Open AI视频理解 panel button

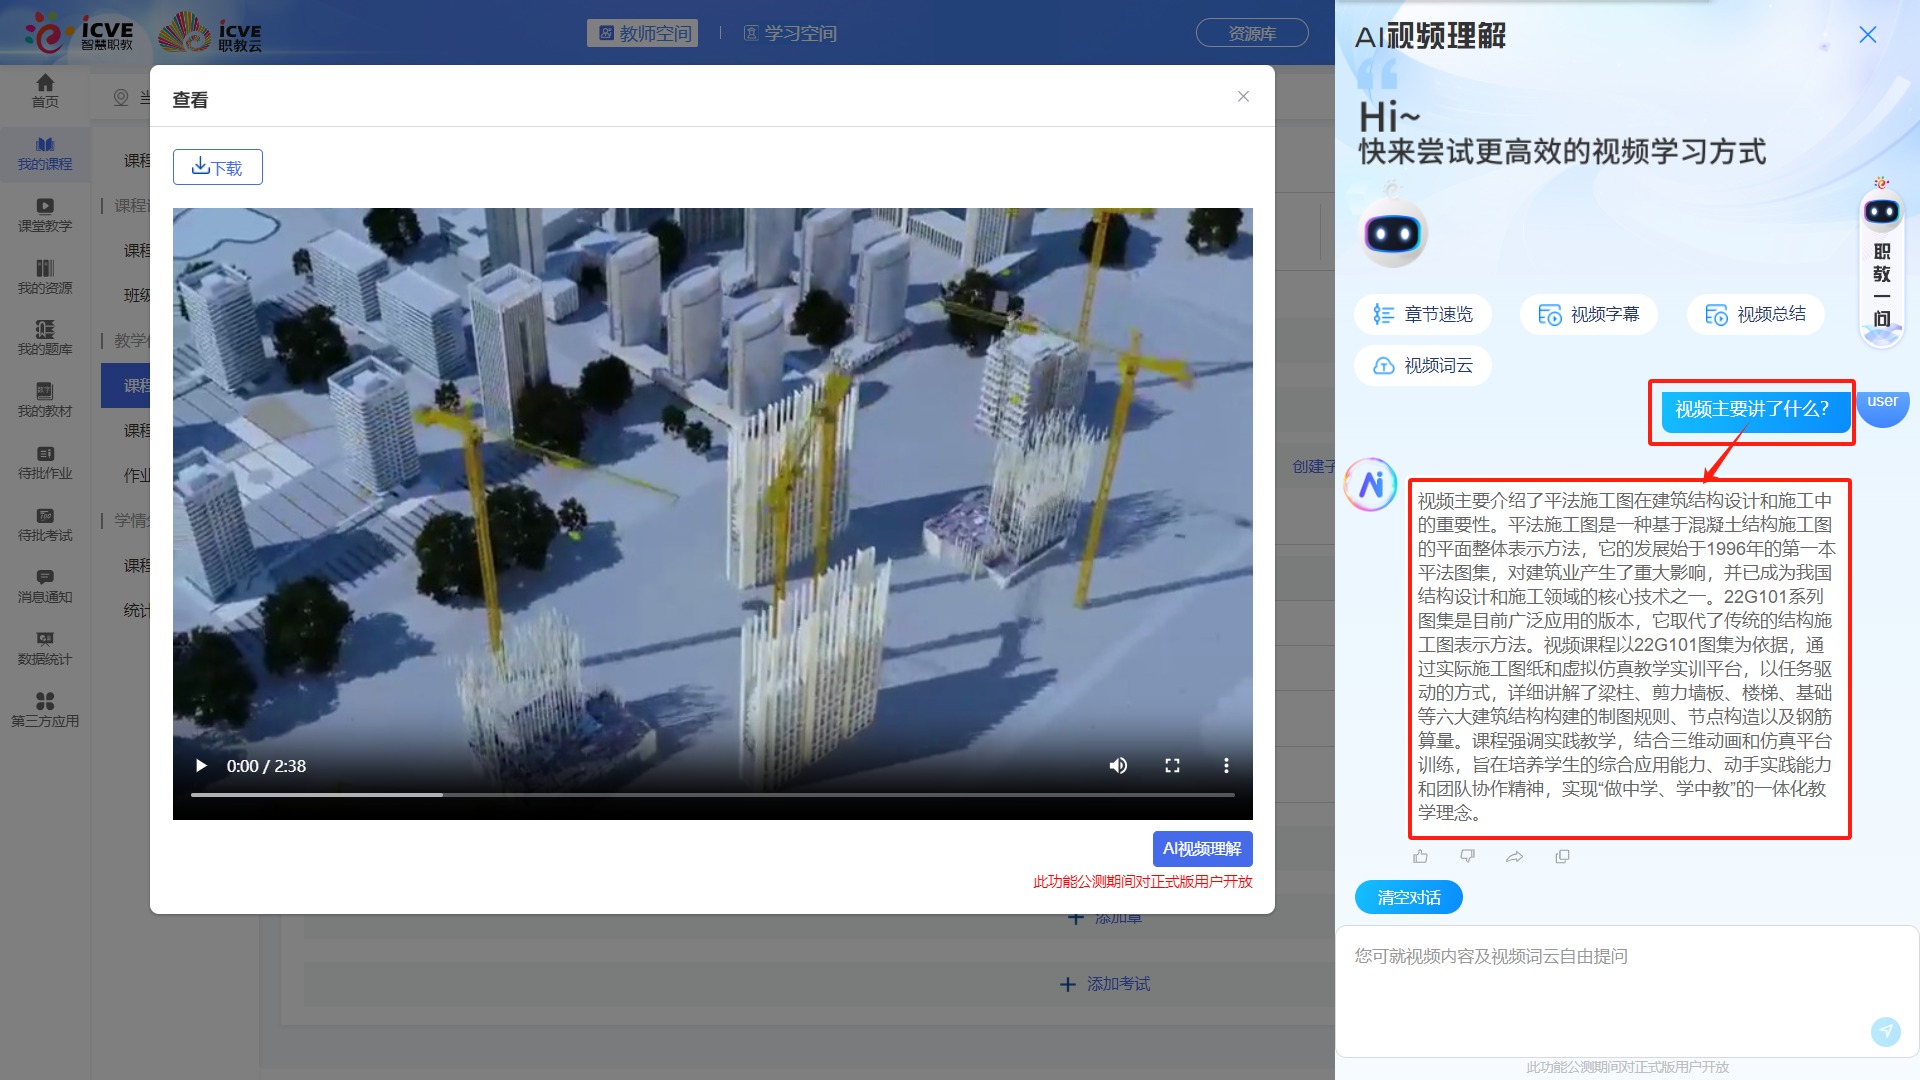1202,849
